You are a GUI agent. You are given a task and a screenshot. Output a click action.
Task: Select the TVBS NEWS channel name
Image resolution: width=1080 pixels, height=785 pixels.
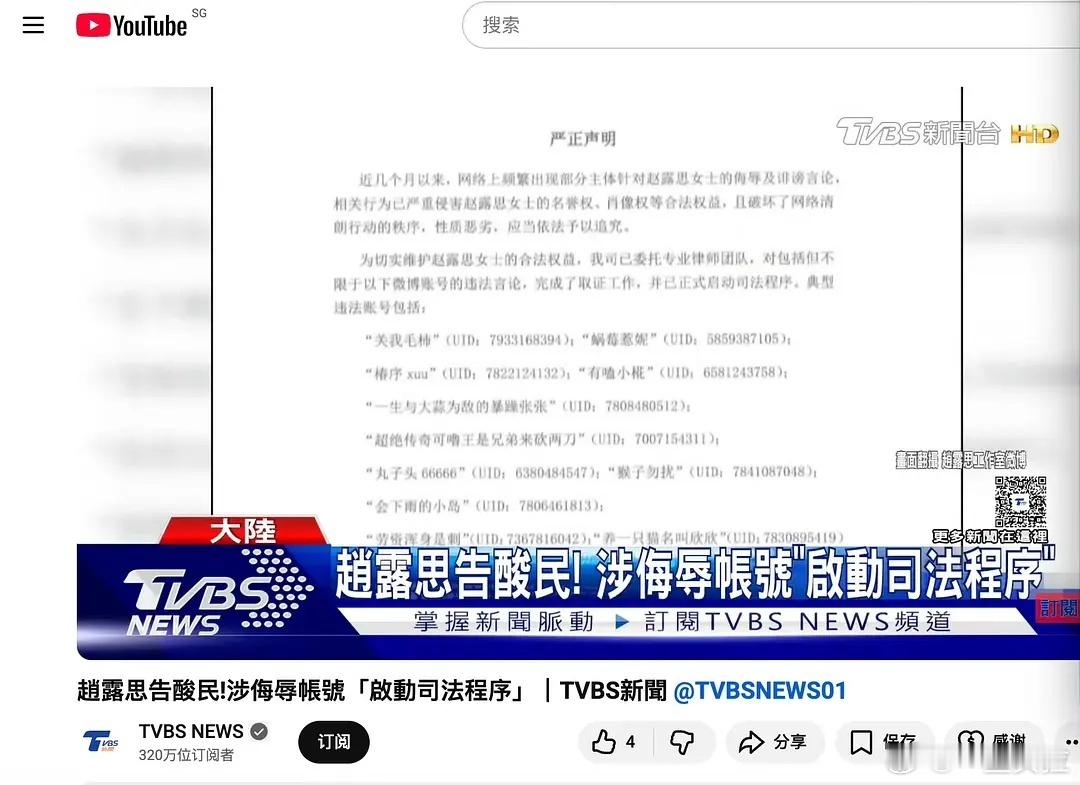(x=190, y=731)
